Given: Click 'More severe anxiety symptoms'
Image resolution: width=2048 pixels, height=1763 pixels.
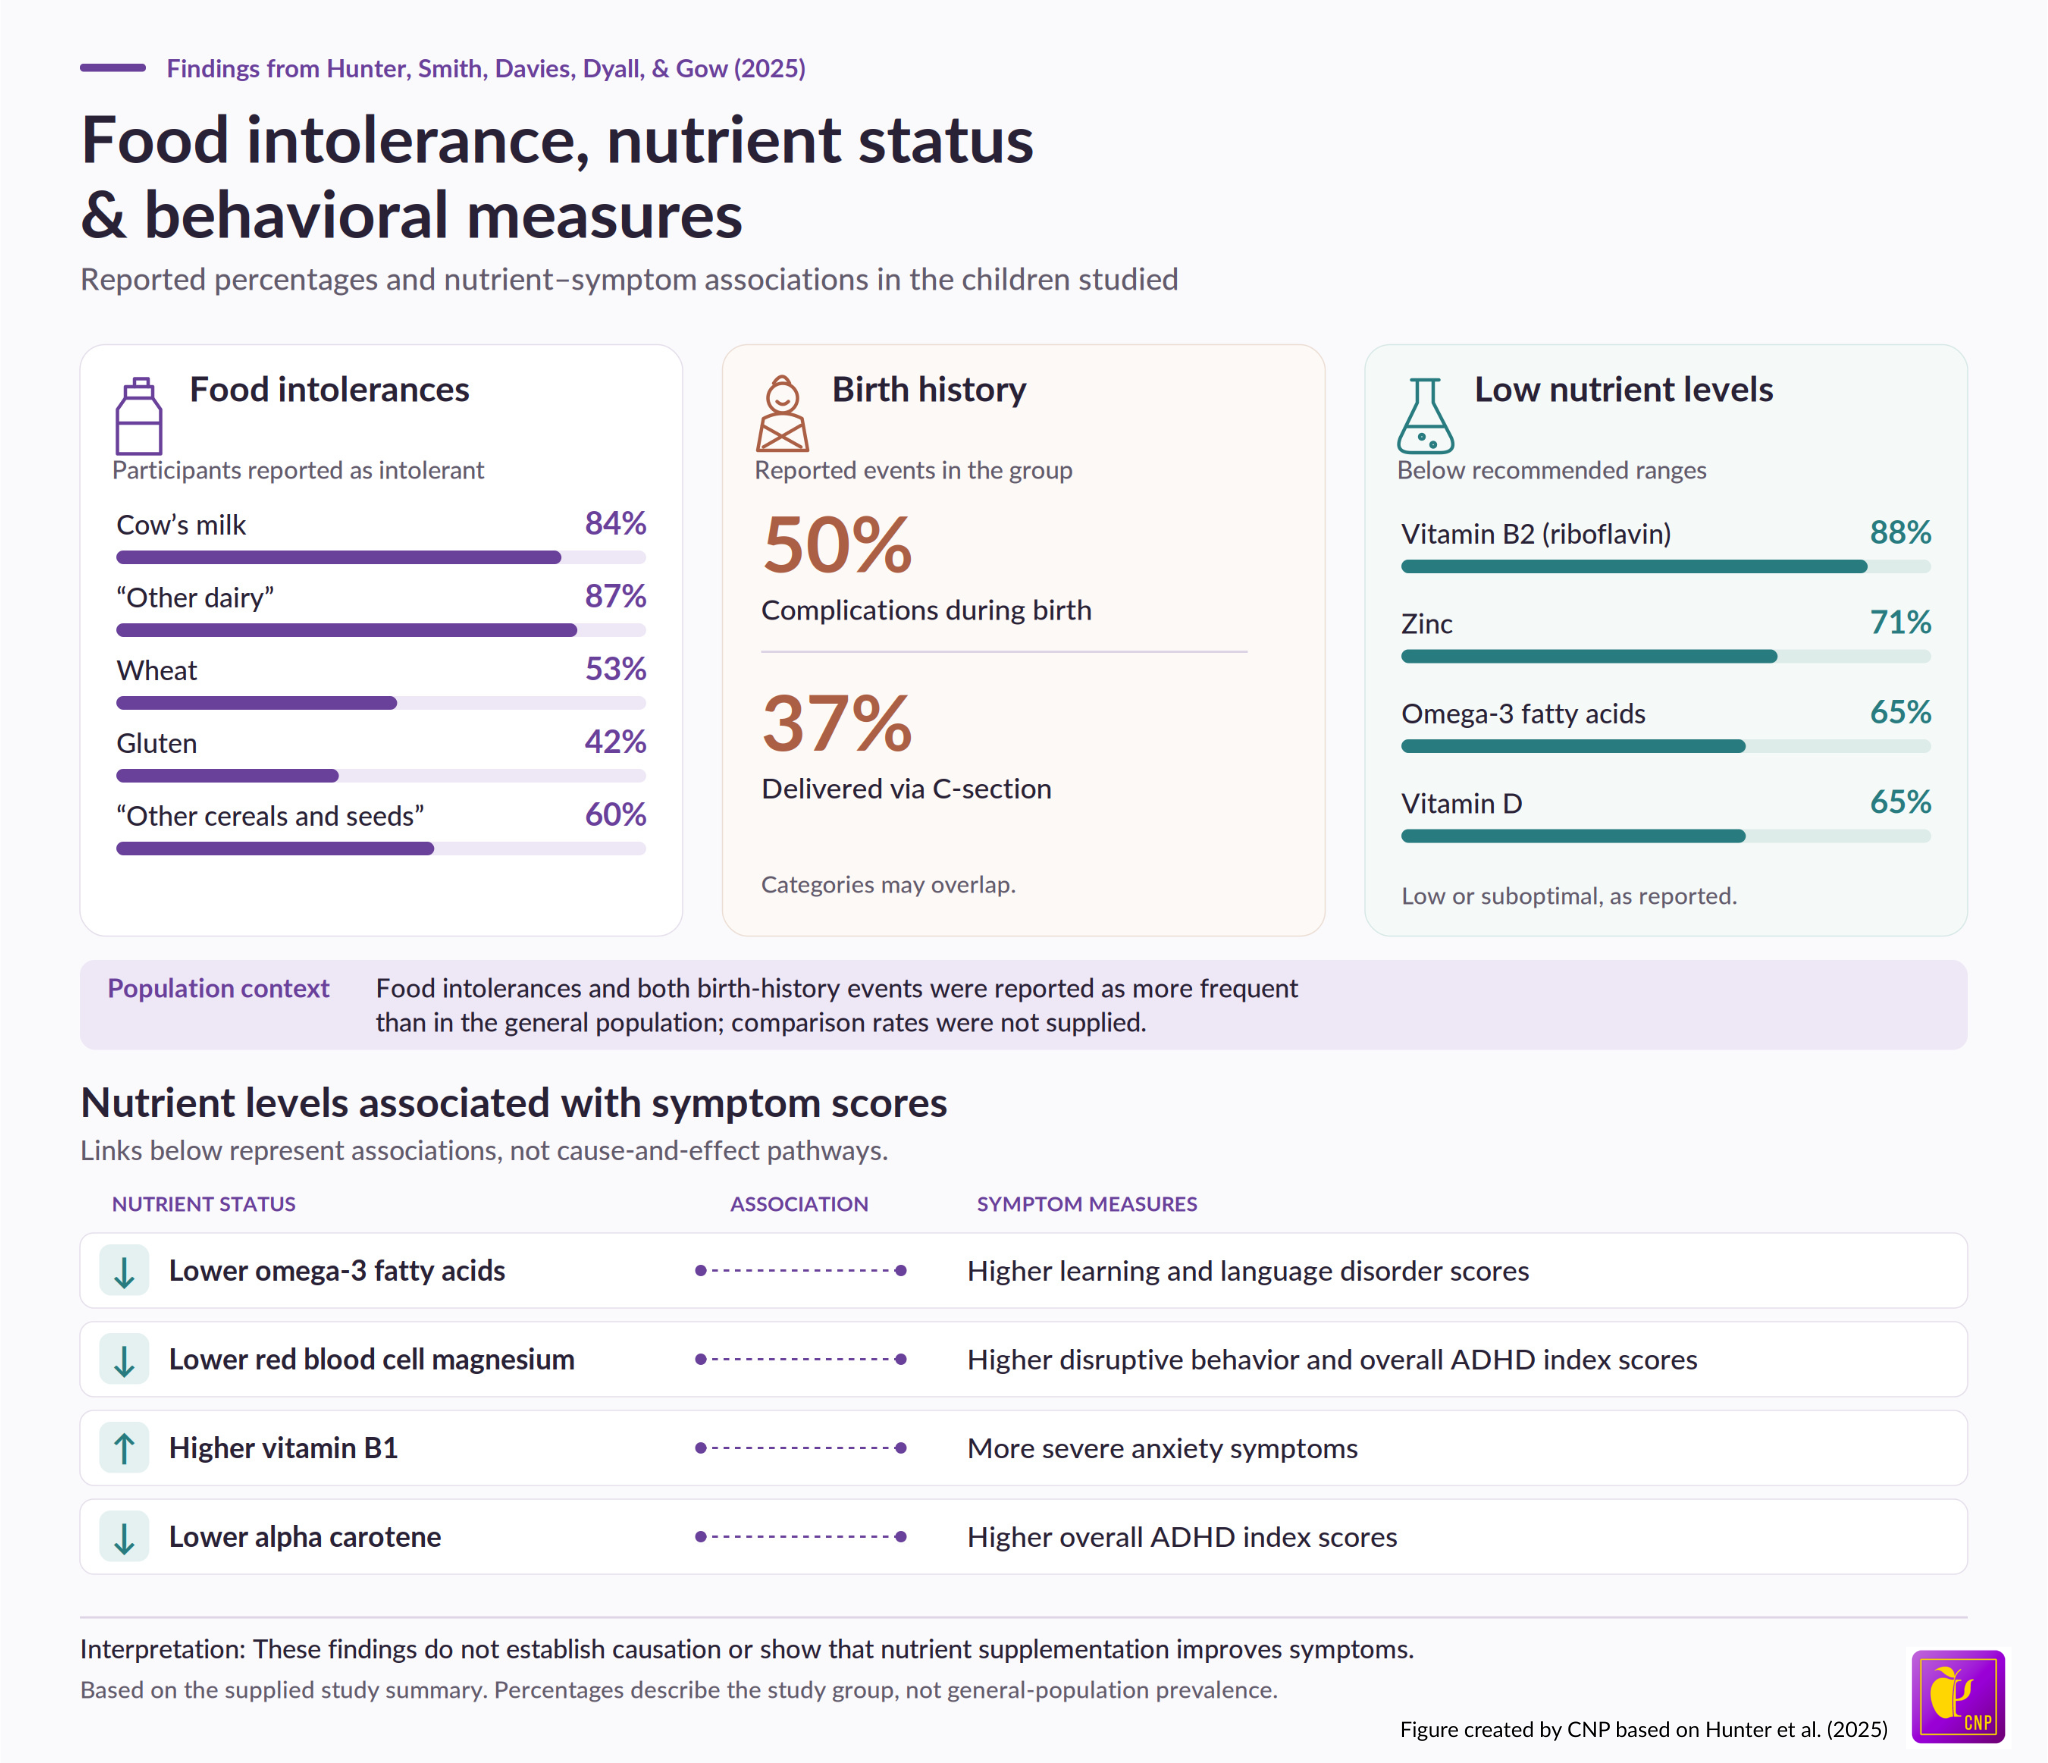Looking at the screenshot, I should (x=1162, y=1448).
